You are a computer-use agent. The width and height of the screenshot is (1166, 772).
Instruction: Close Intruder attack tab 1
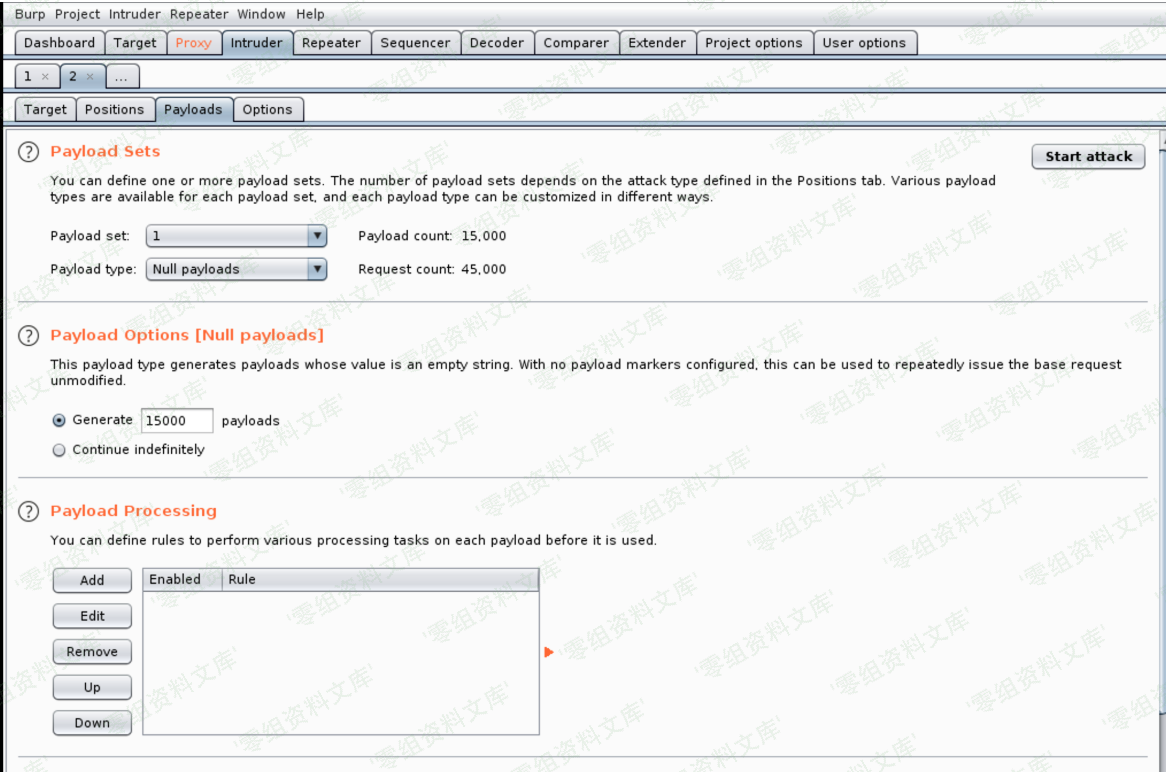(45, 77)
